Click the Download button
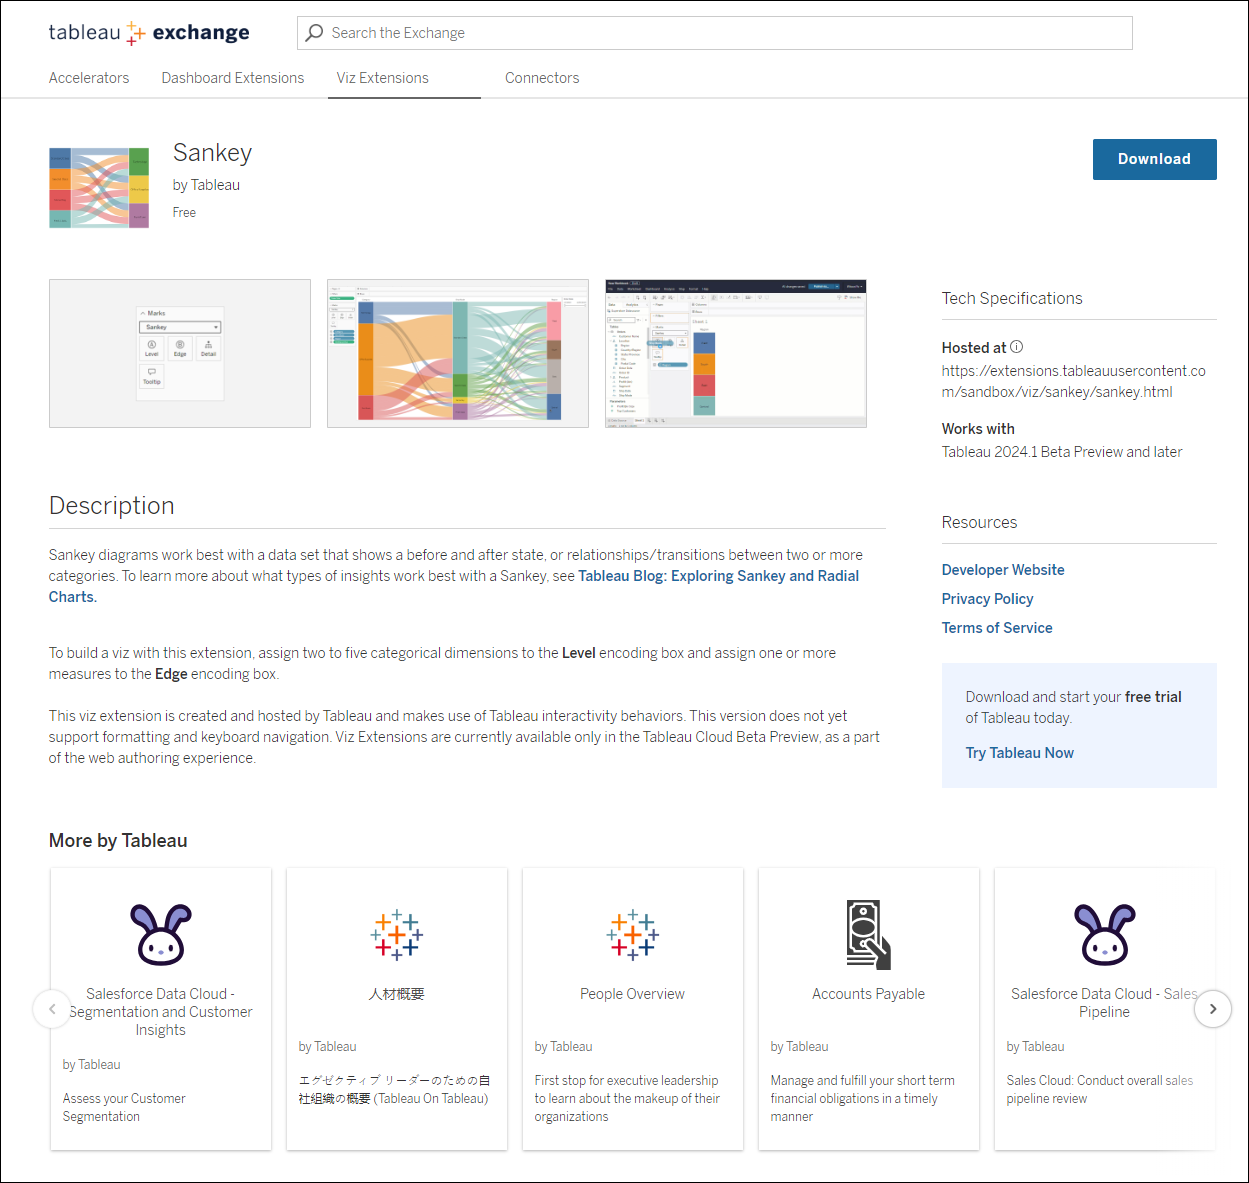 click(x=1154, y=159)
